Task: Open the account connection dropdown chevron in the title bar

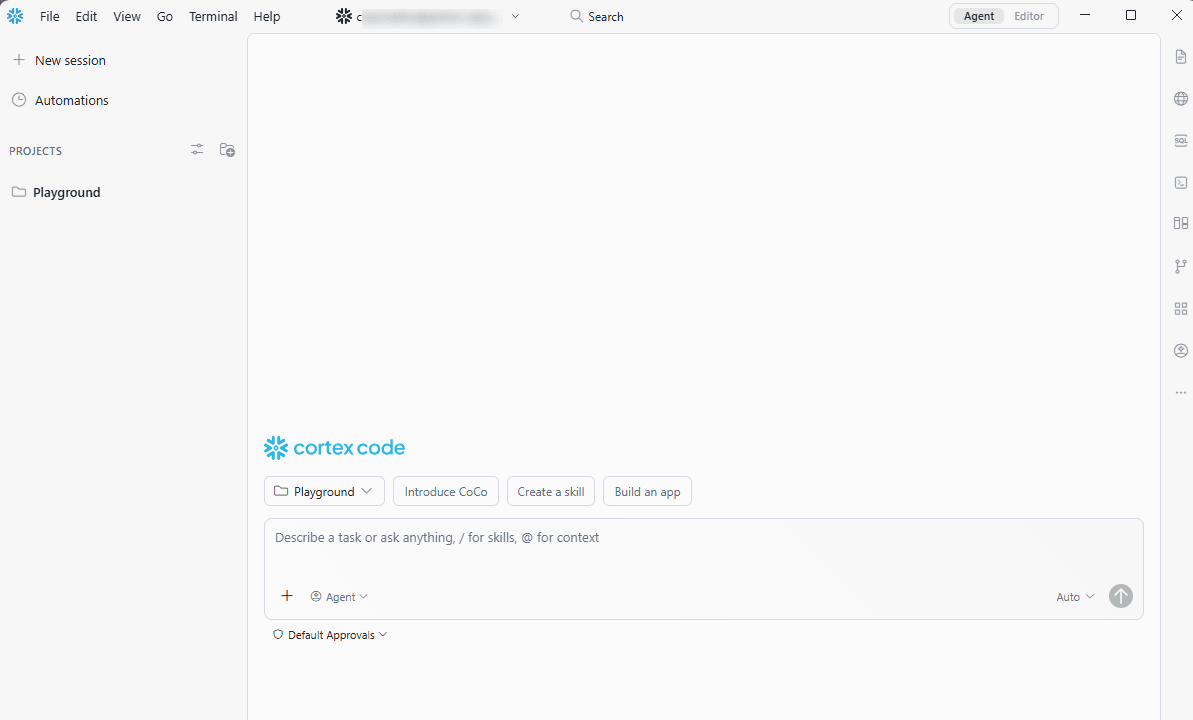Action: pyautogui.click(x=515, y=16)
